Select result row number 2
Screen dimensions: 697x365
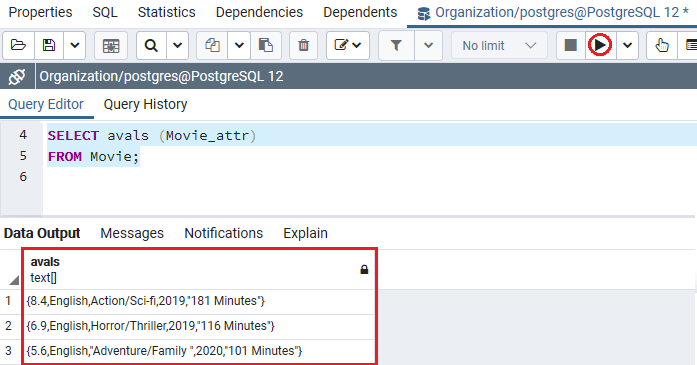coord(8,326)
